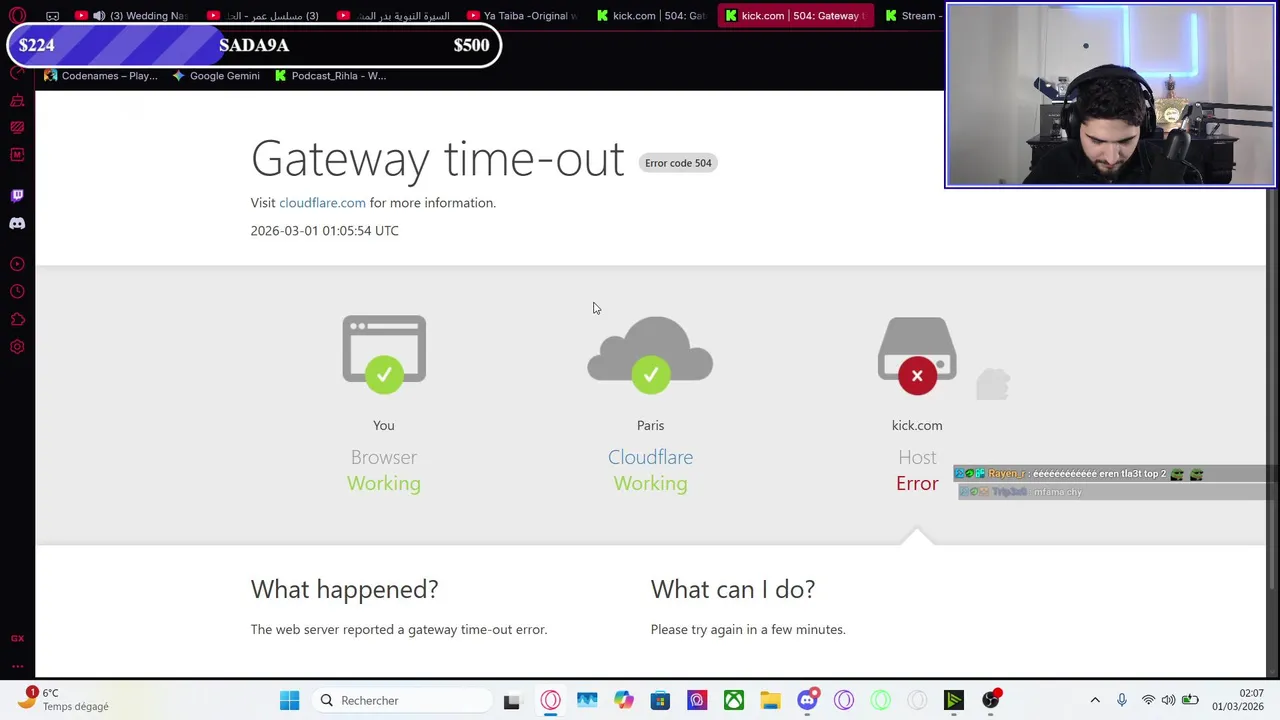Open the Codenames bookmark

click(101, 76)
